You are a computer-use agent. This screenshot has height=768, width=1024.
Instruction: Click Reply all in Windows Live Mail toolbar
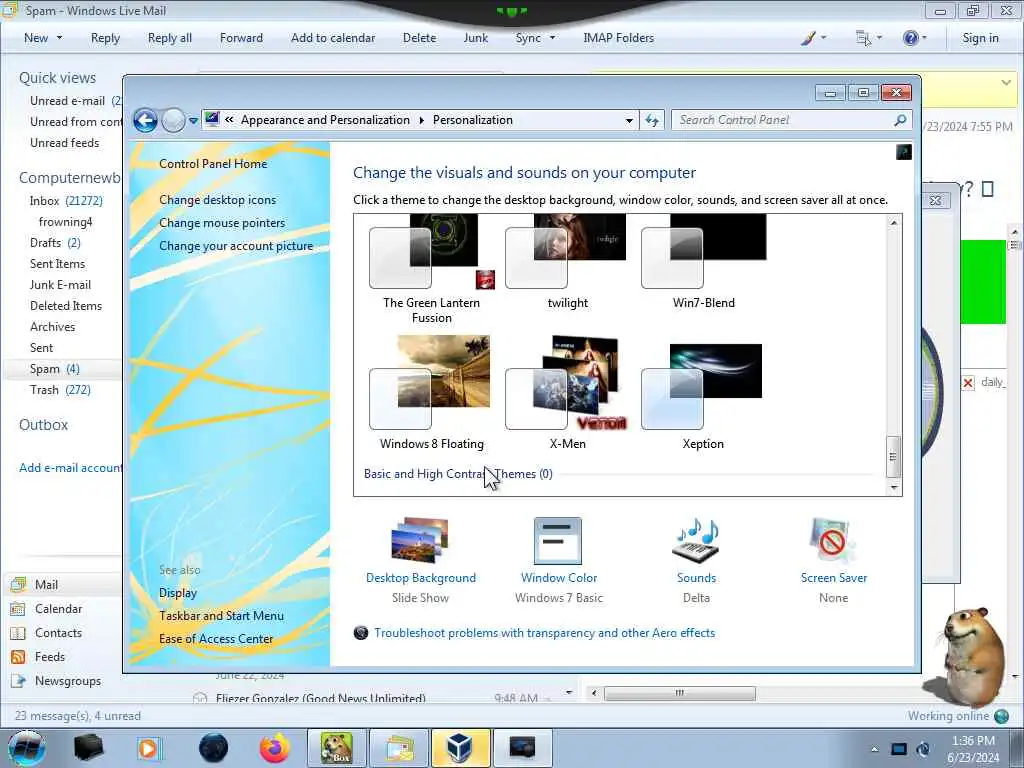coord(170,38)
